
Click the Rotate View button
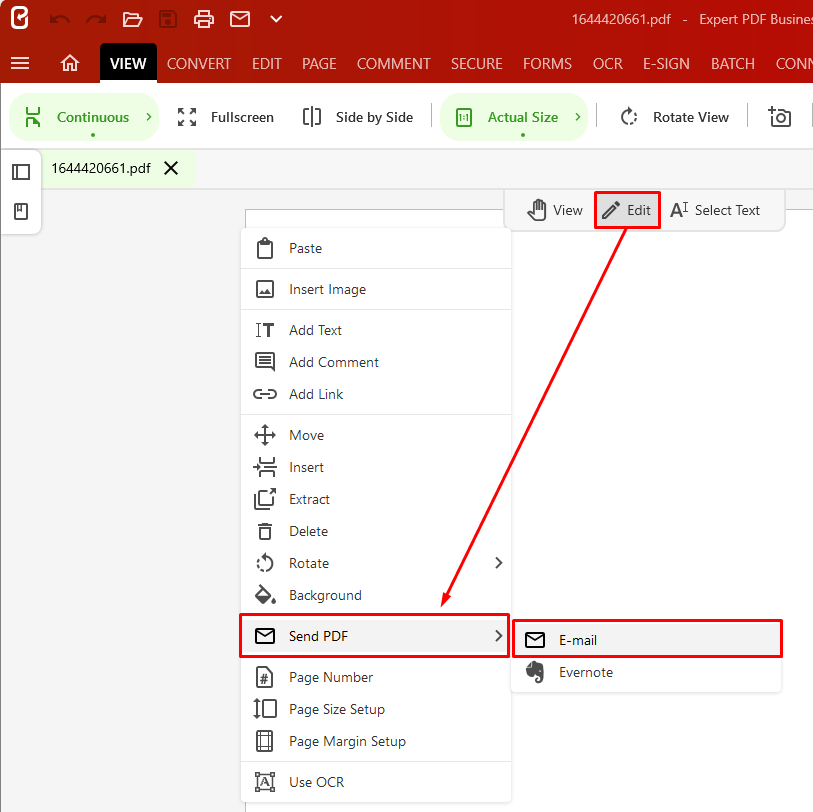[x=675, y=117]
